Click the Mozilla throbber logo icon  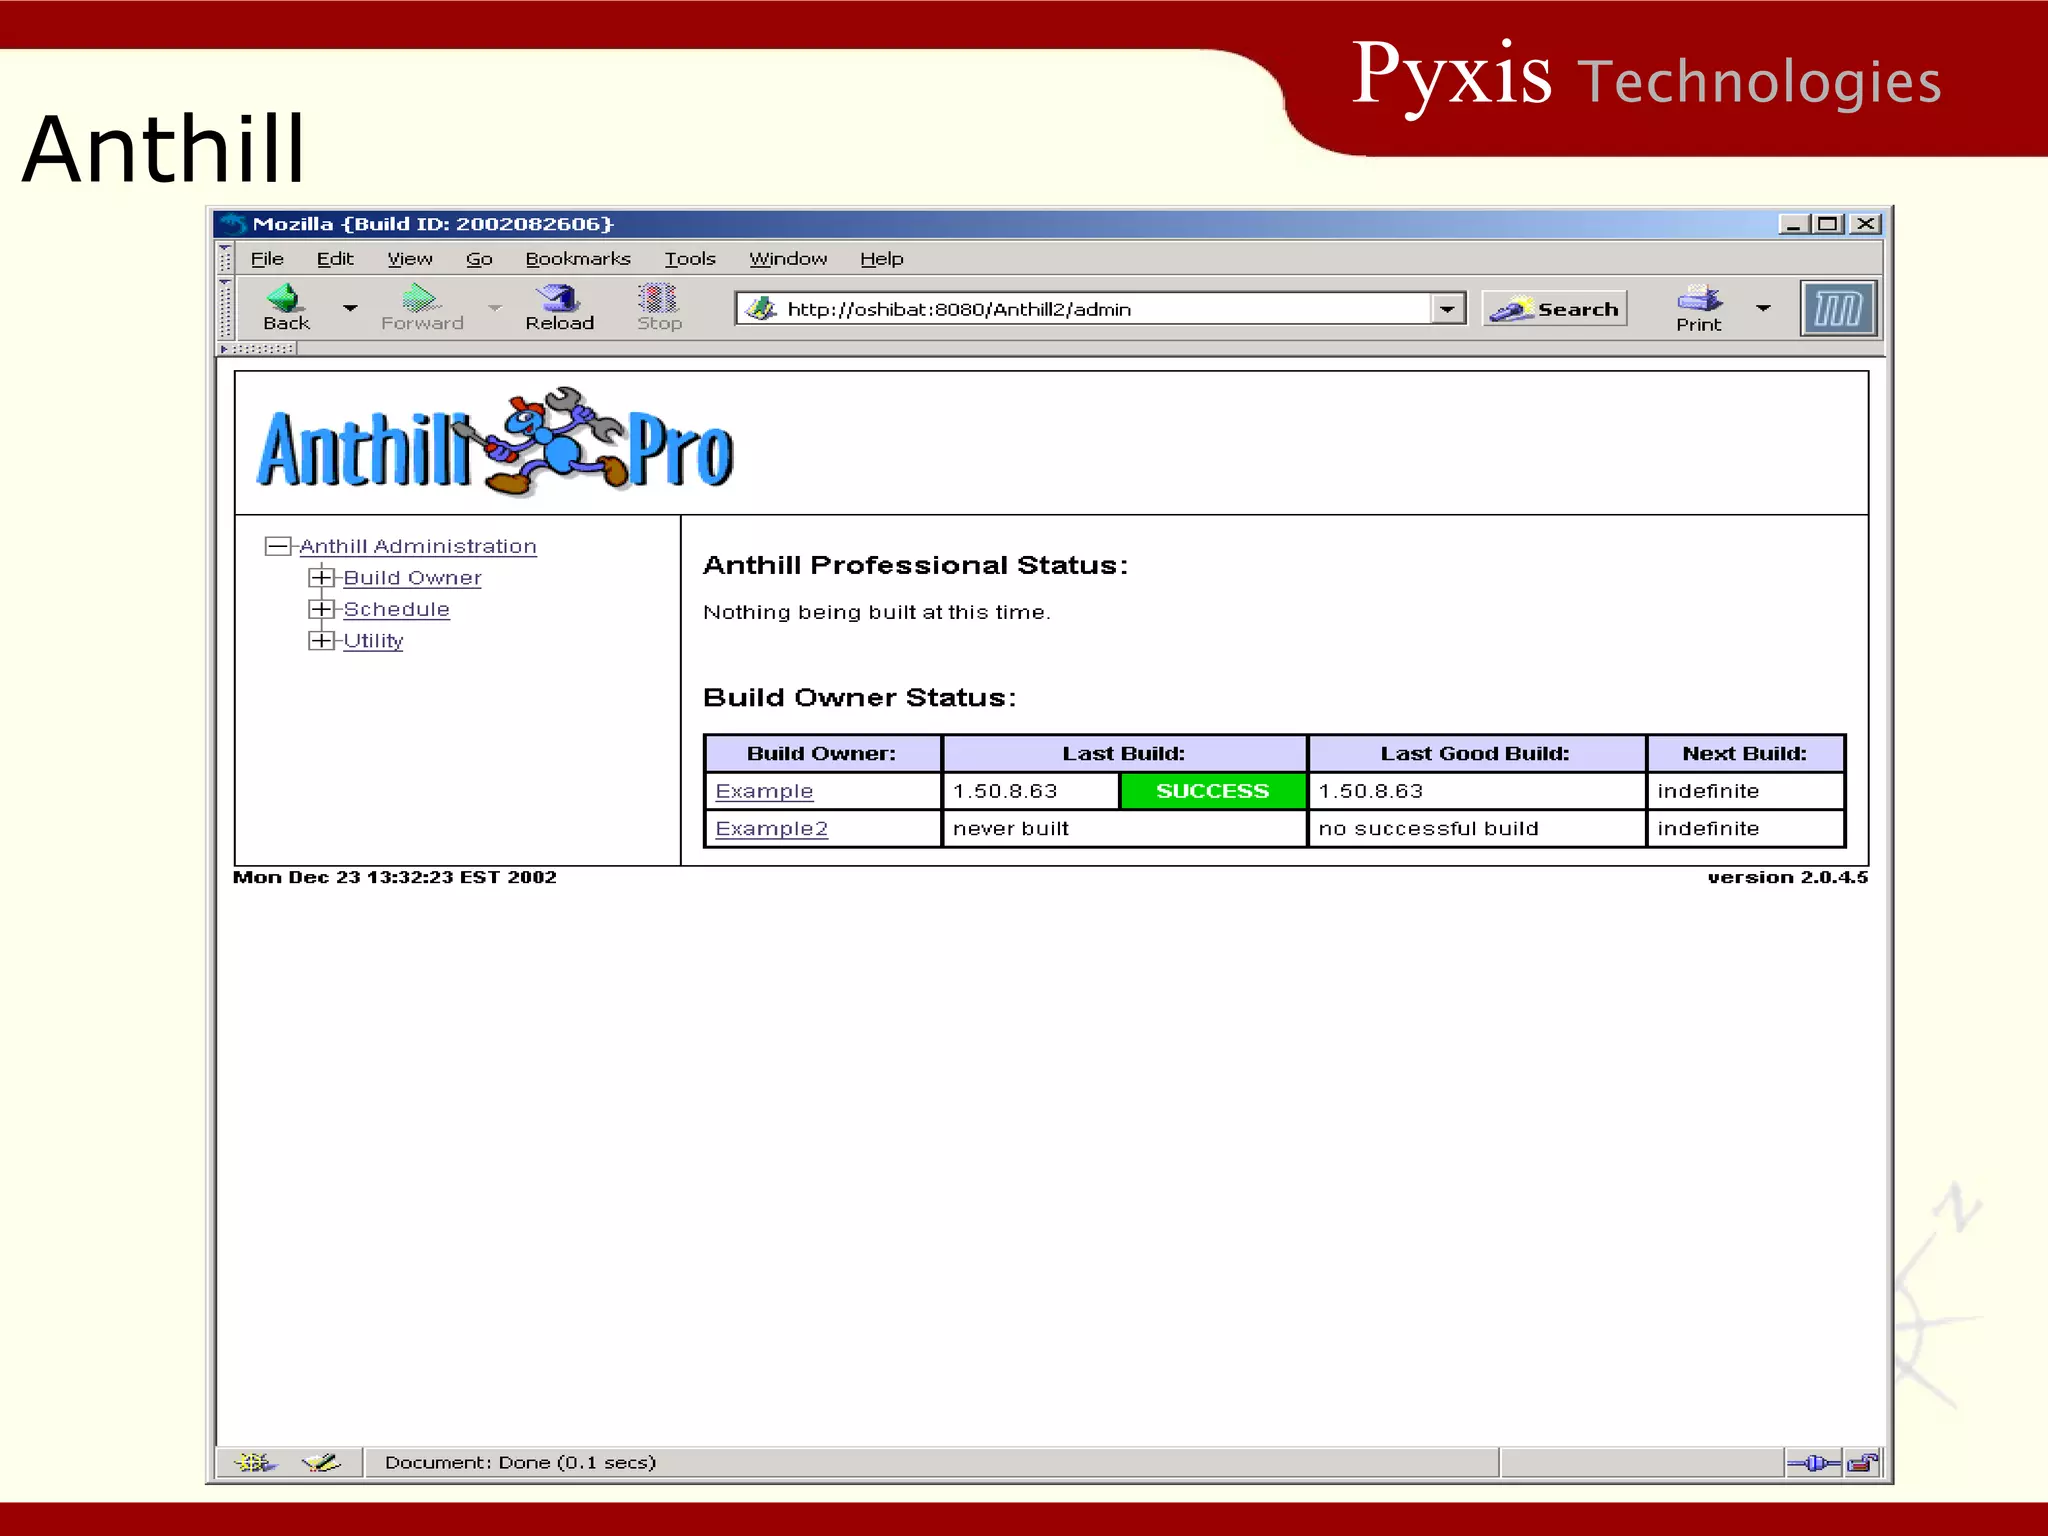click(1838, 308)
